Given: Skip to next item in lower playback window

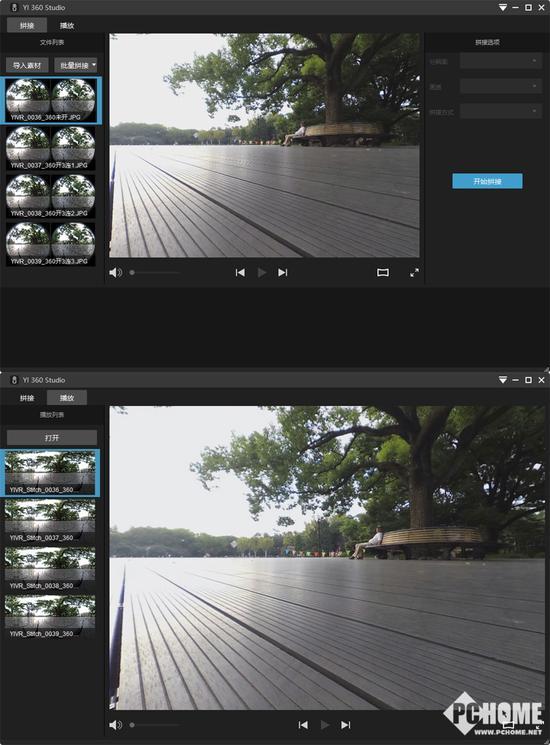Looking at the screenshot, I should 345,725.
